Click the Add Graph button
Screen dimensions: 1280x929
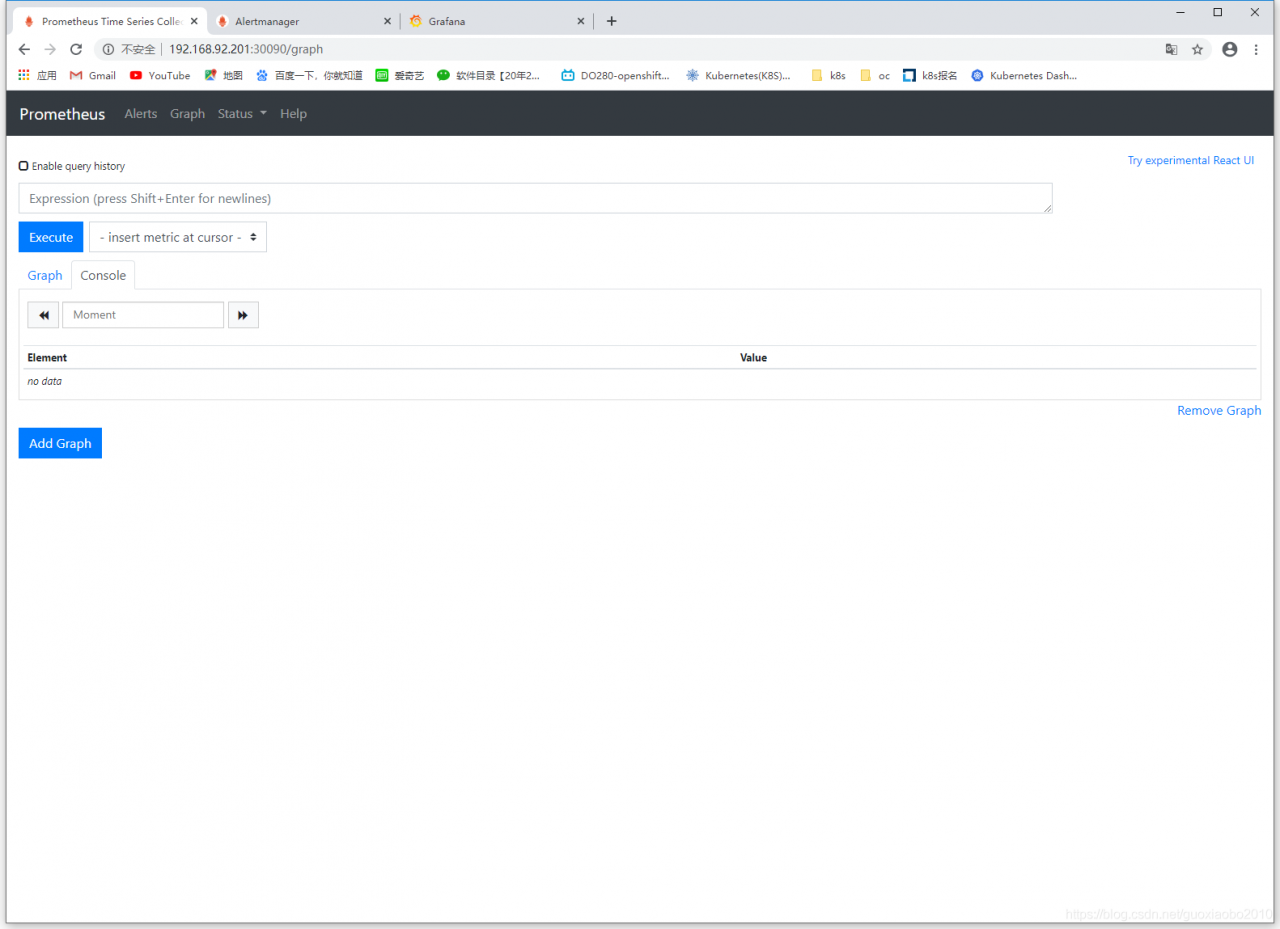tap(60, 443)
